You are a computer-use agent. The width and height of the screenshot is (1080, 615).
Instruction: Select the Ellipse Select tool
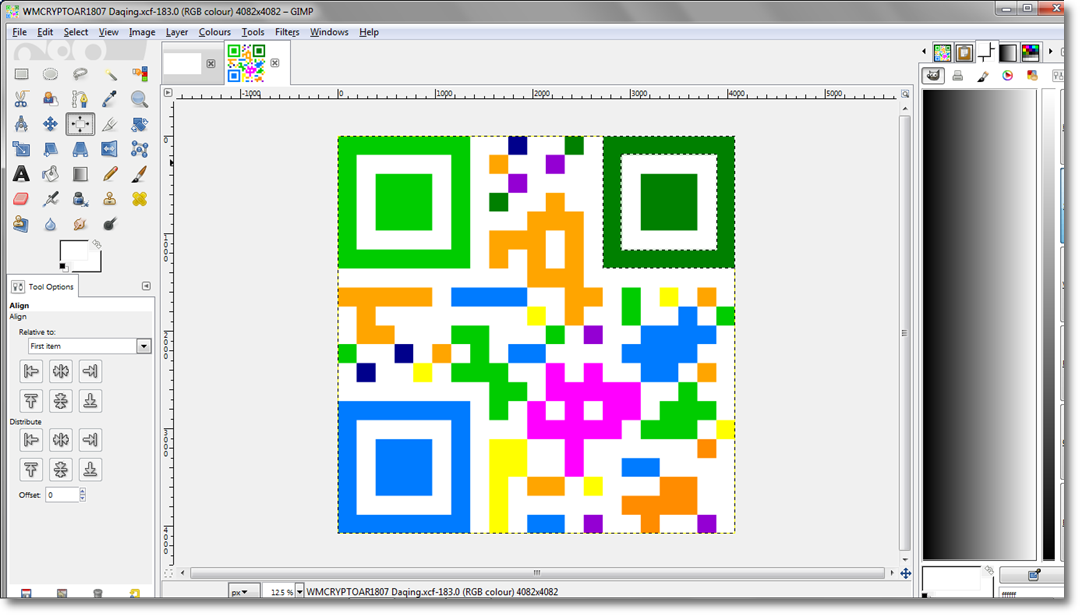click(50, 74)
